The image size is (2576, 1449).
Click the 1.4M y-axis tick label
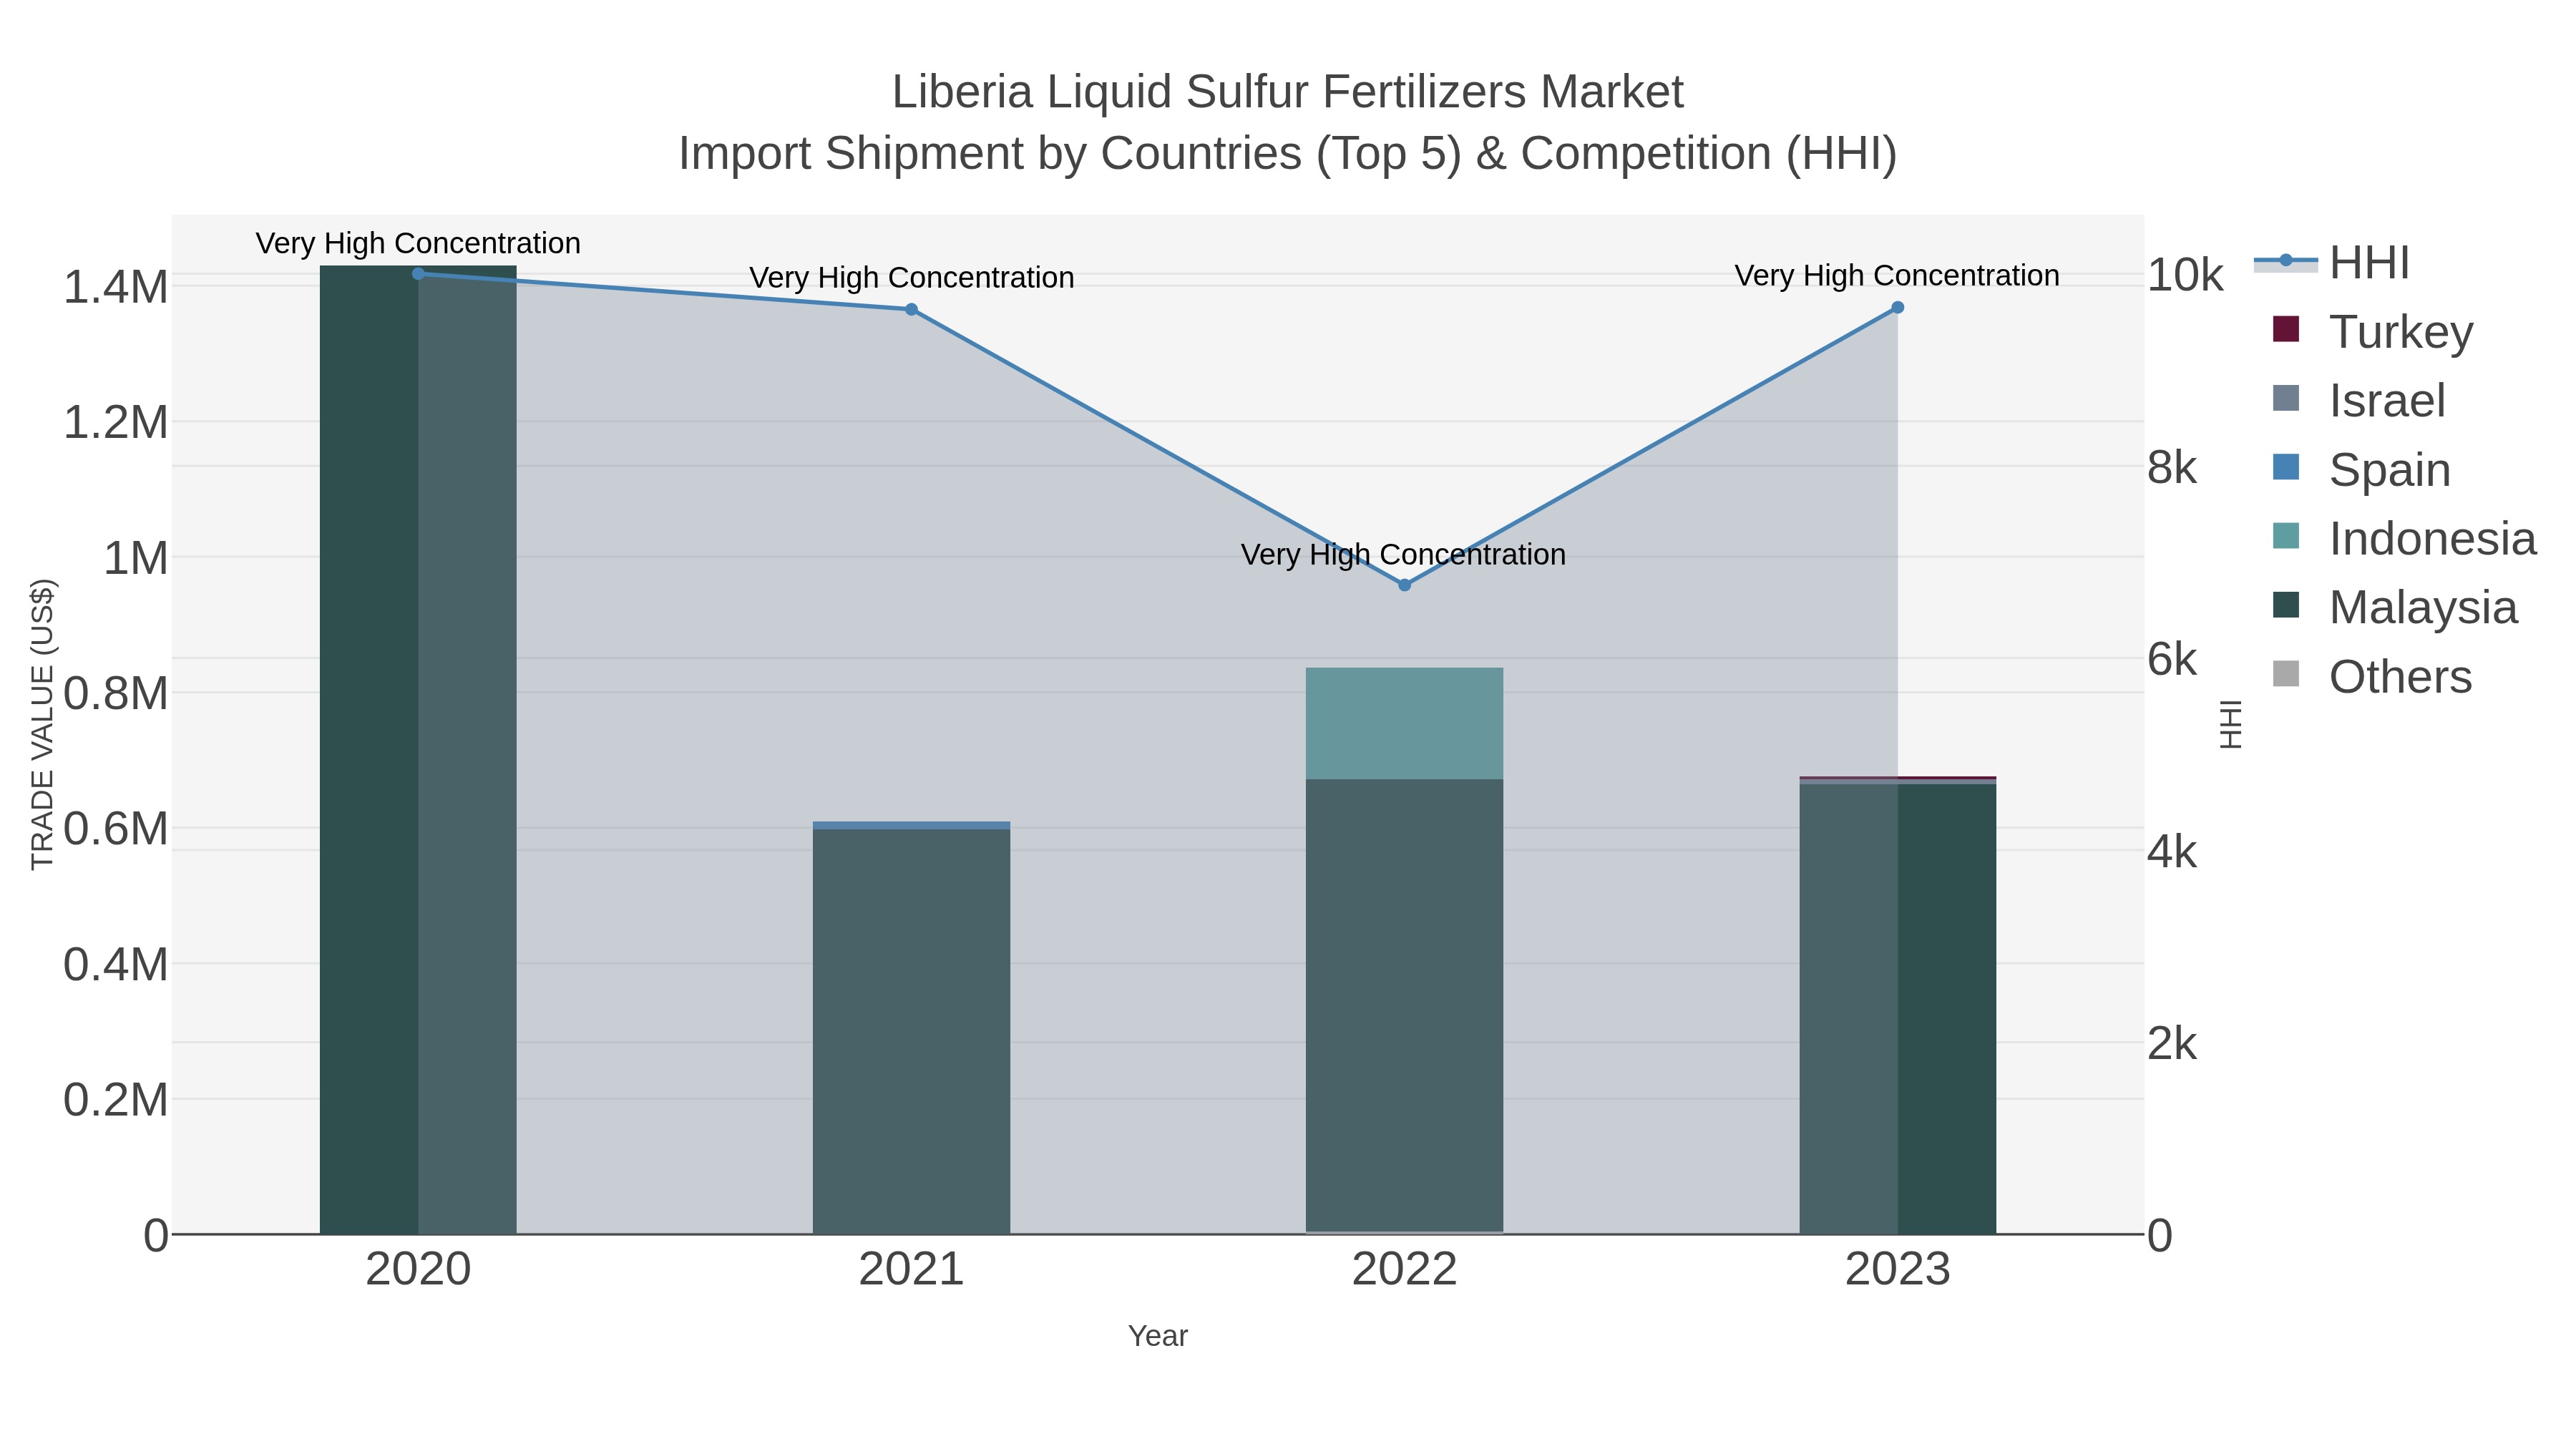point(116,288)
